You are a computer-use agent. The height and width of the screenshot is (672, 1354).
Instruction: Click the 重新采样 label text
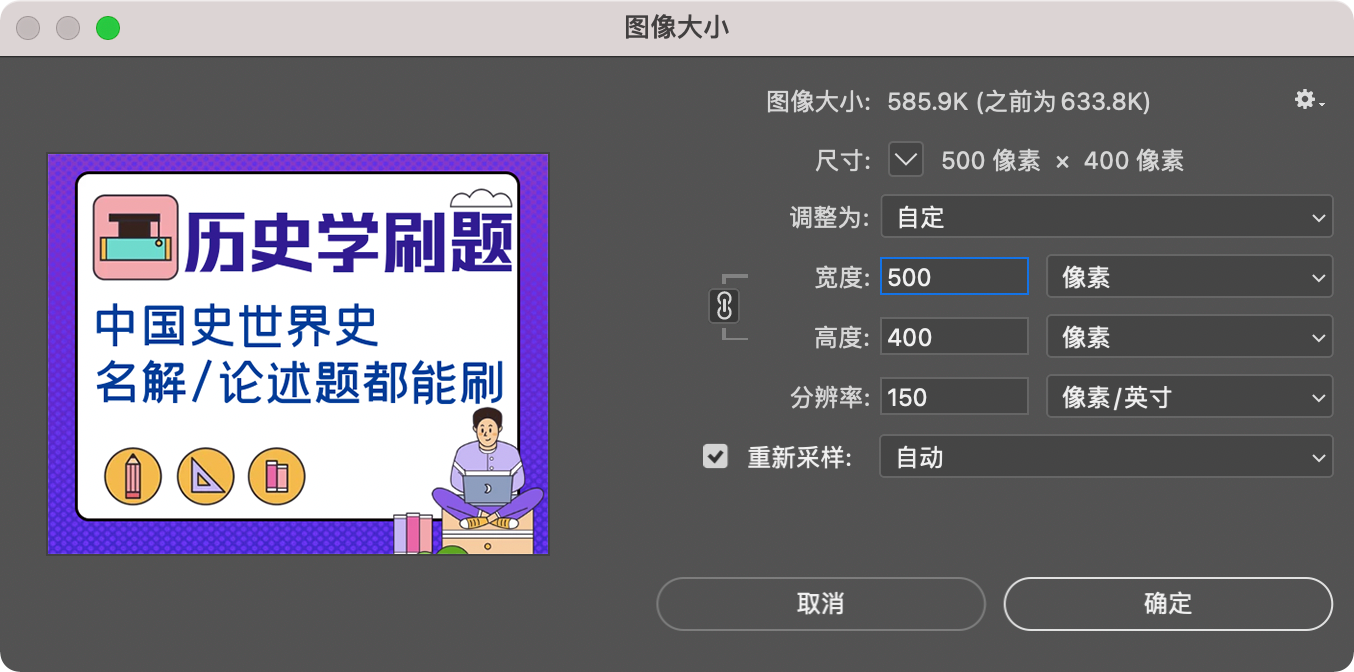[800, 458]
